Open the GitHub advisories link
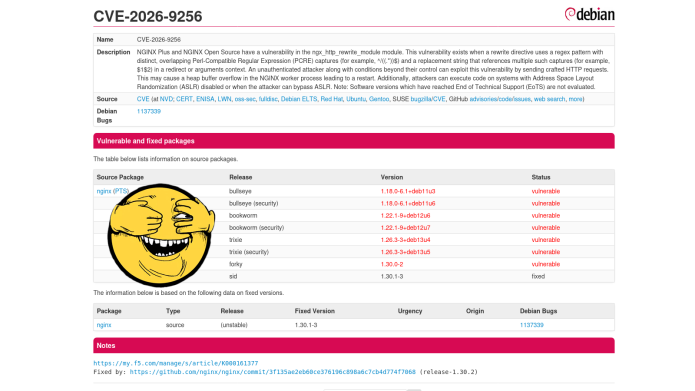Screen dimensions: 695x391 coord(482,99)
